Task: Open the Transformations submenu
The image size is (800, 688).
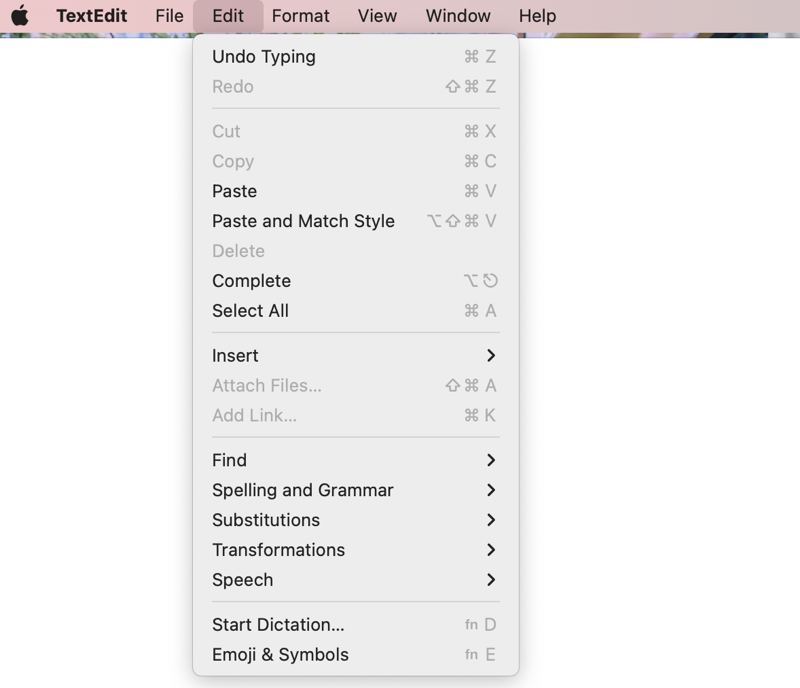Action: 279,550
